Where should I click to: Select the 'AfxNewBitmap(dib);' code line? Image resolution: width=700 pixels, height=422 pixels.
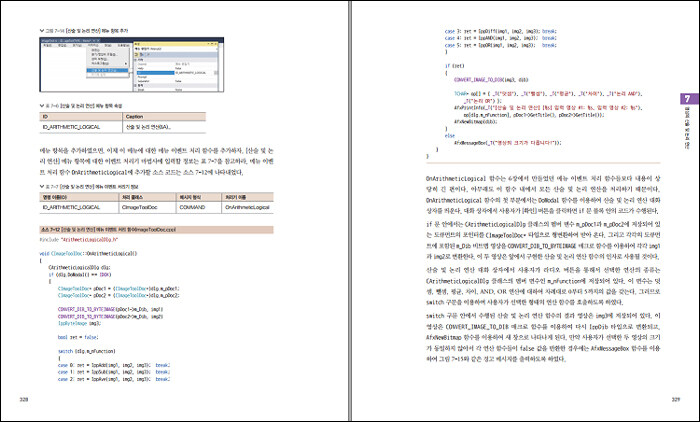coord(475,121)
